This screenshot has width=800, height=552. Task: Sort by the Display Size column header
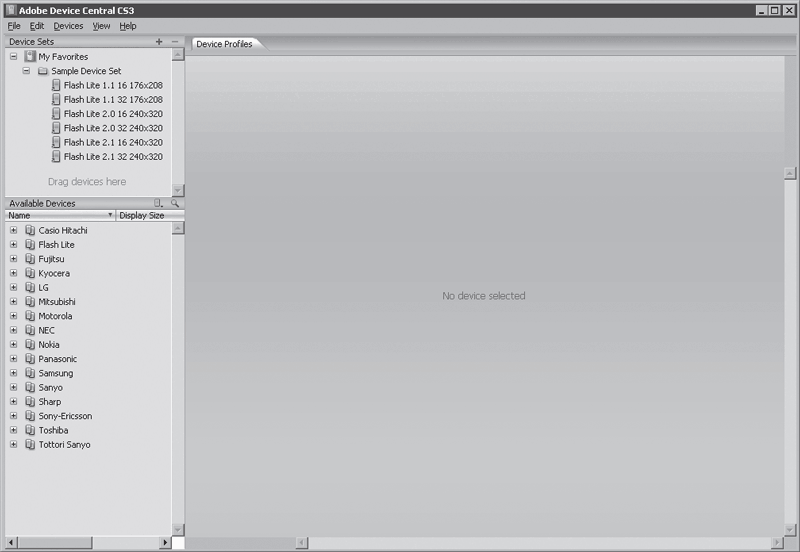click(x=150, y=216)
